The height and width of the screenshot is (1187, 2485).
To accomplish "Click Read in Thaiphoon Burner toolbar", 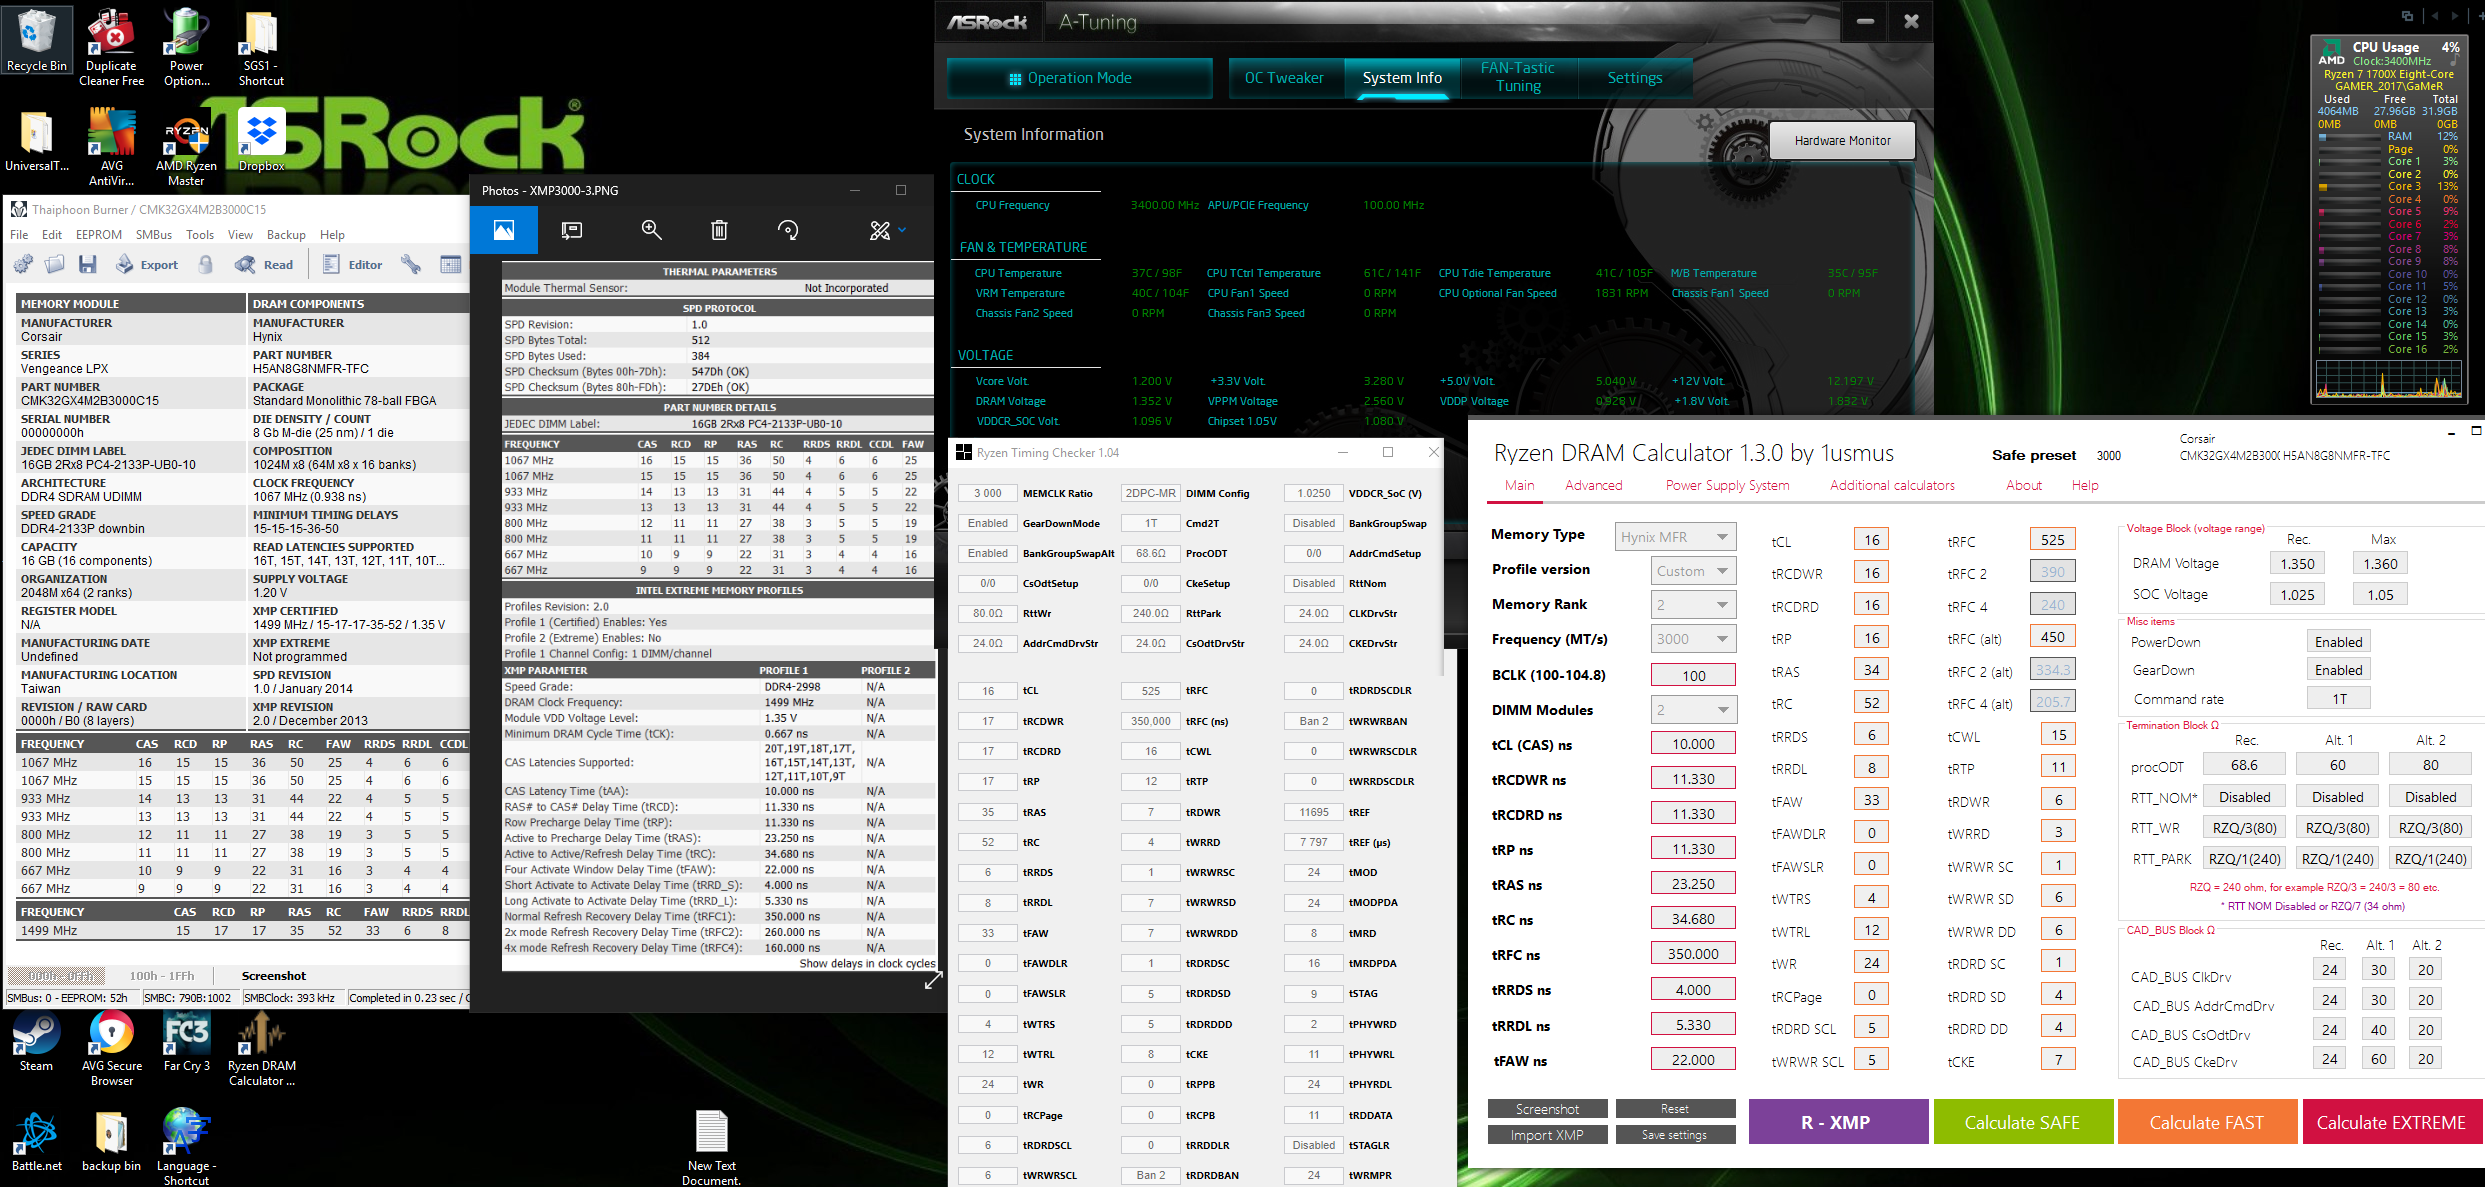I will click(x=264, y=265).
